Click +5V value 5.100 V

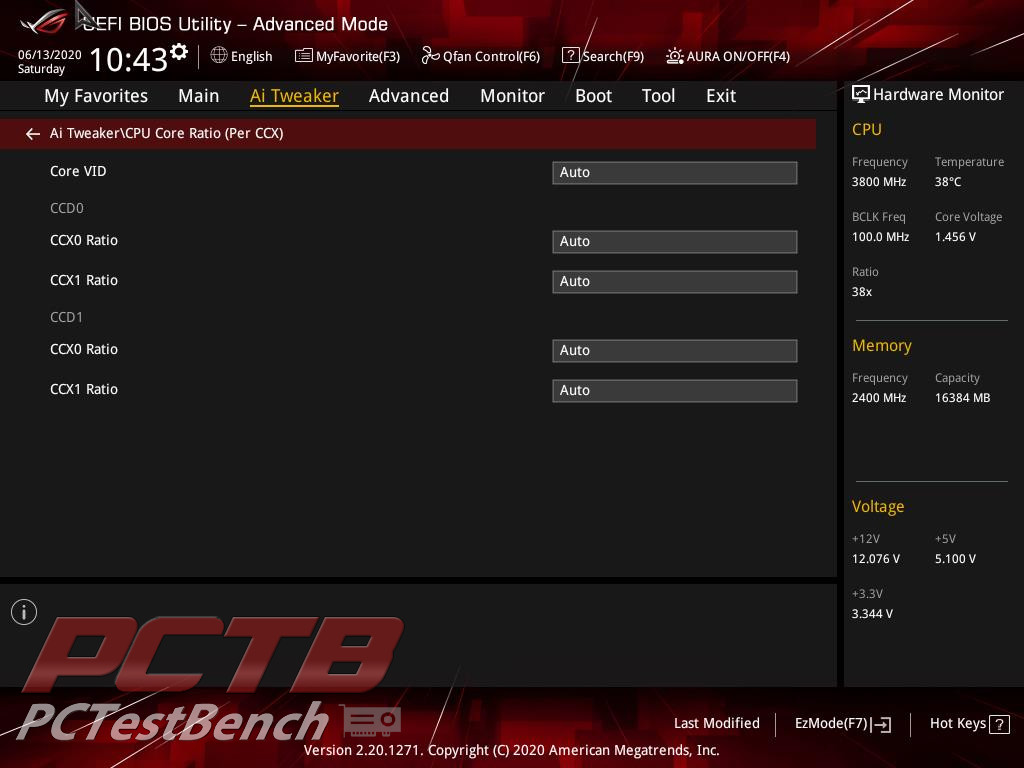tap(955, 559)
